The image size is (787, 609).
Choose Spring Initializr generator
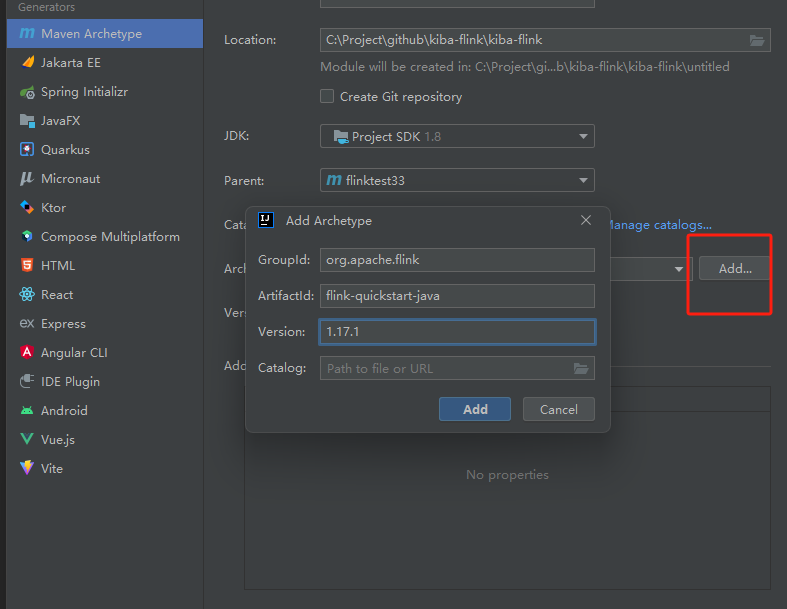(x=105, y=91)
